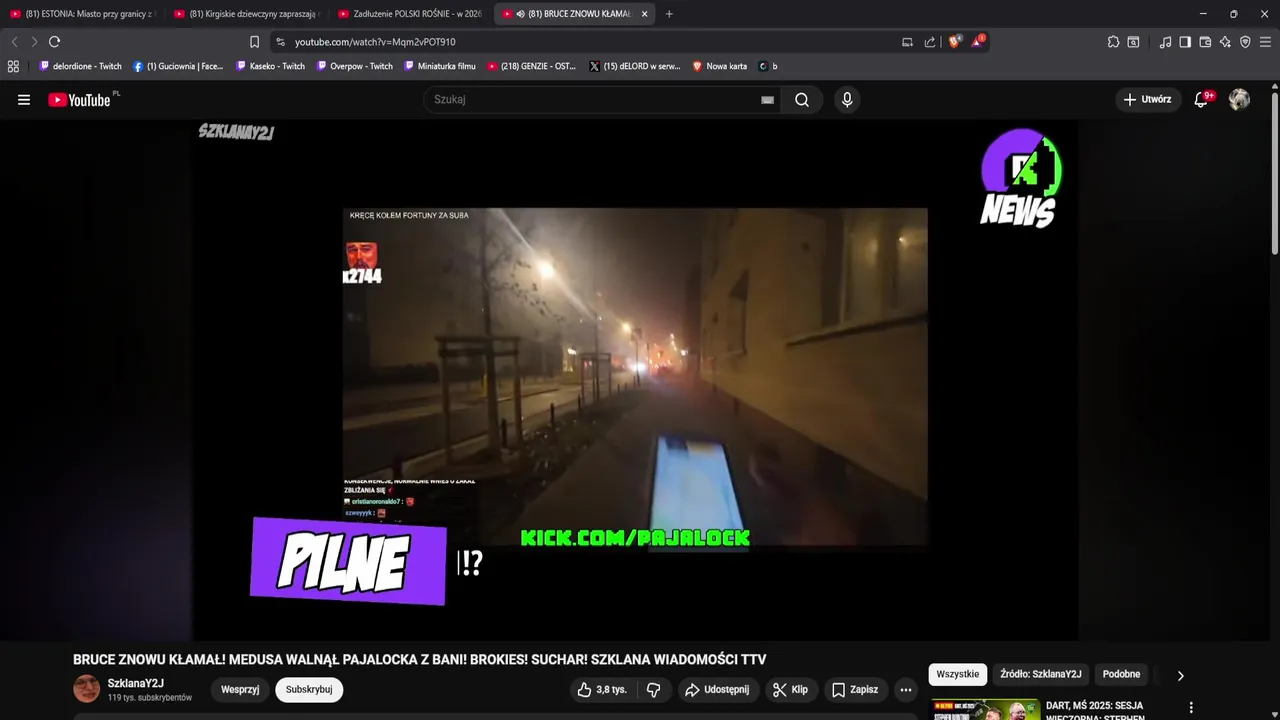Open the extensions puzzle icon
The width and height of the screenshot is (1280, 720).
tap(1113, 42)
